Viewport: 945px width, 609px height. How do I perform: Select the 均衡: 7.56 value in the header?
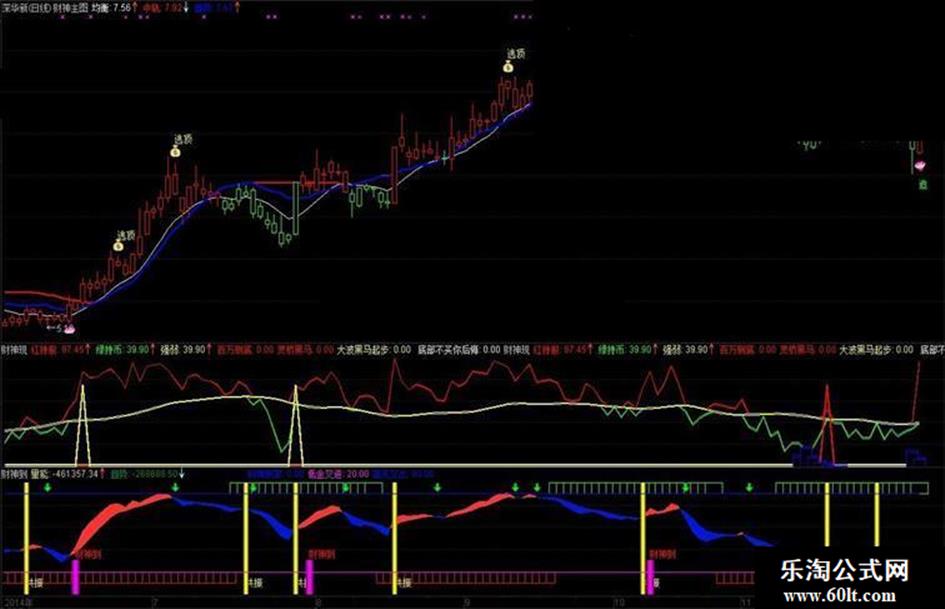tap(113, 8)
